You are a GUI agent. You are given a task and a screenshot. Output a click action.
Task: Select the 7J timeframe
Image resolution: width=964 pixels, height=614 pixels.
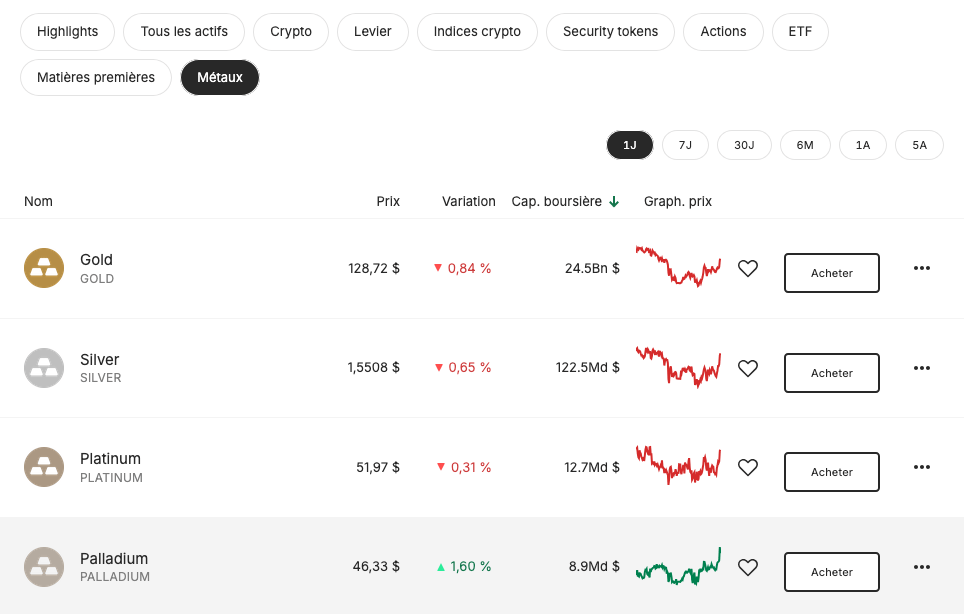(685, 144)
